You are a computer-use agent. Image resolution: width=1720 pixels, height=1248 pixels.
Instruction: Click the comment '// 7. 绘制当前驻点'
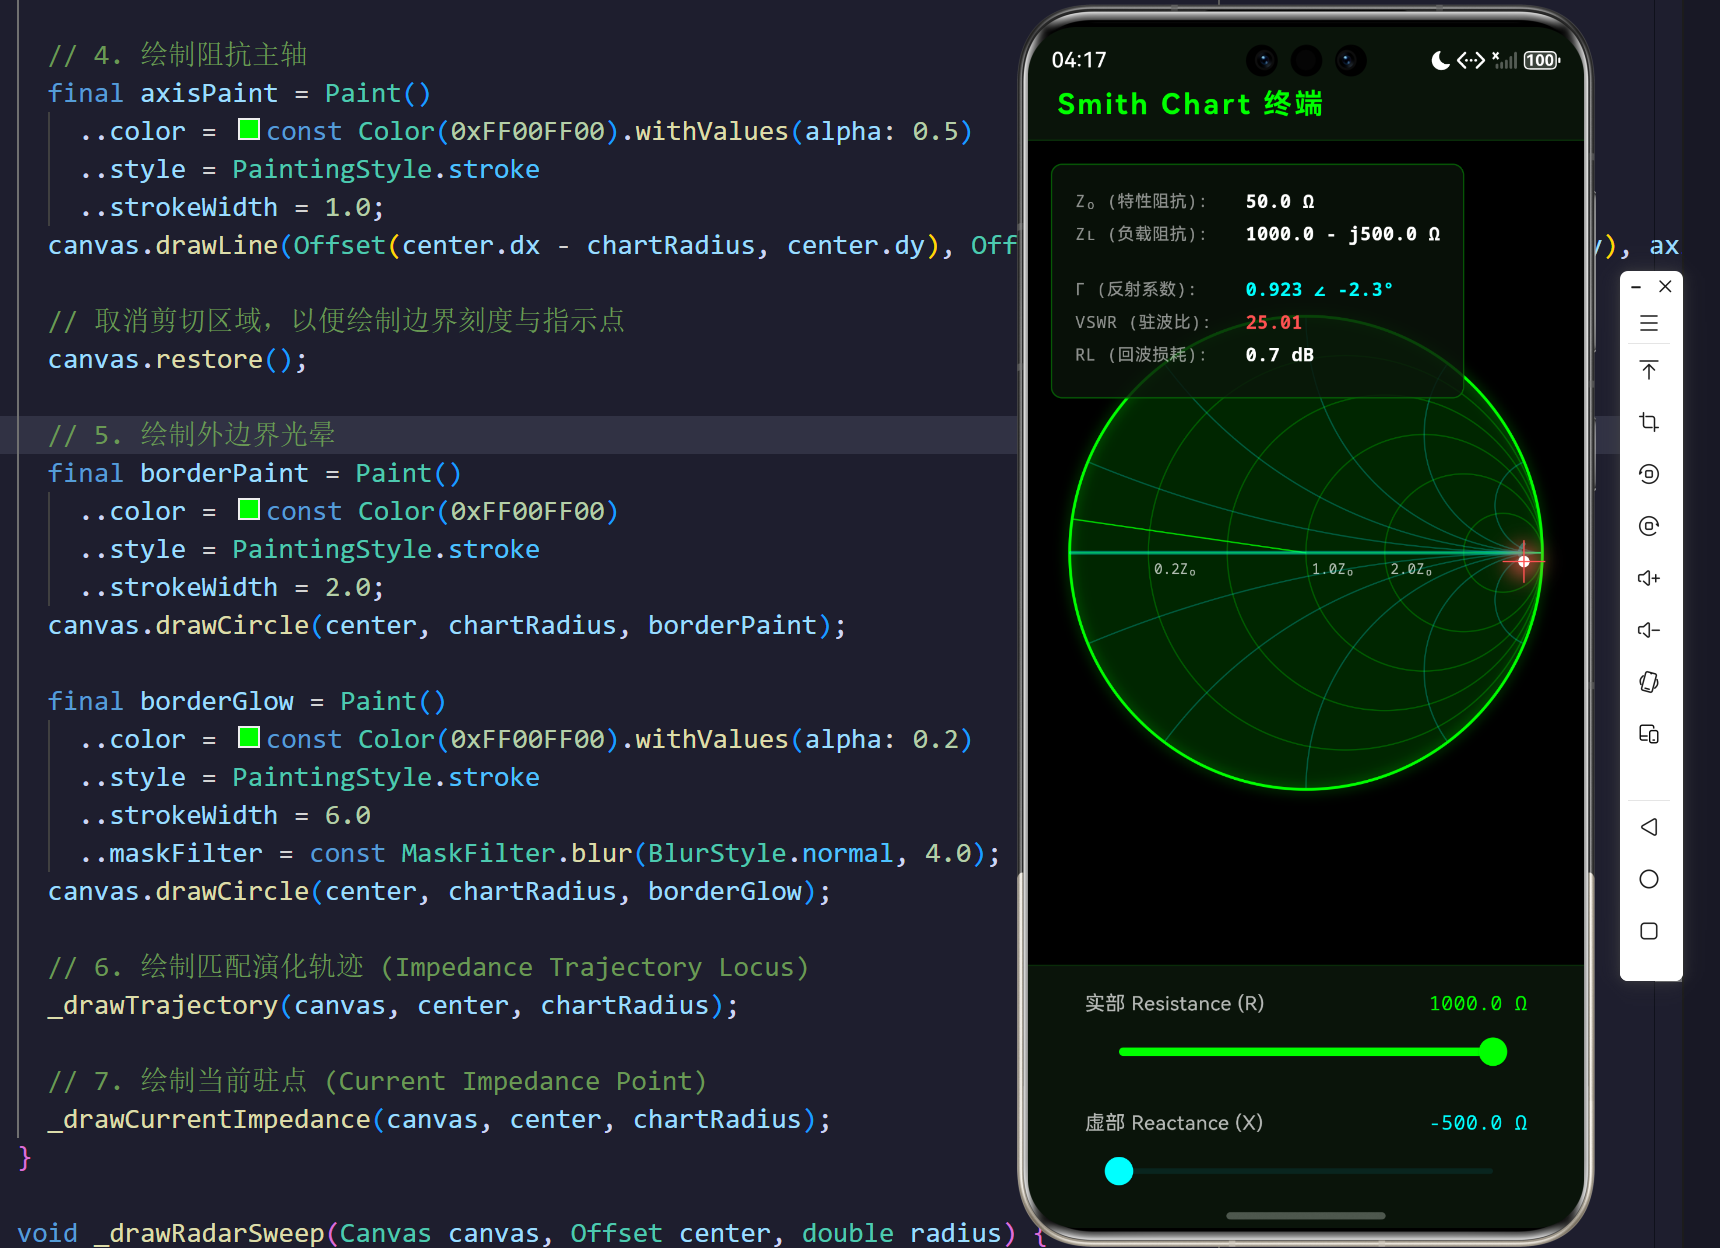(378, 1081)
